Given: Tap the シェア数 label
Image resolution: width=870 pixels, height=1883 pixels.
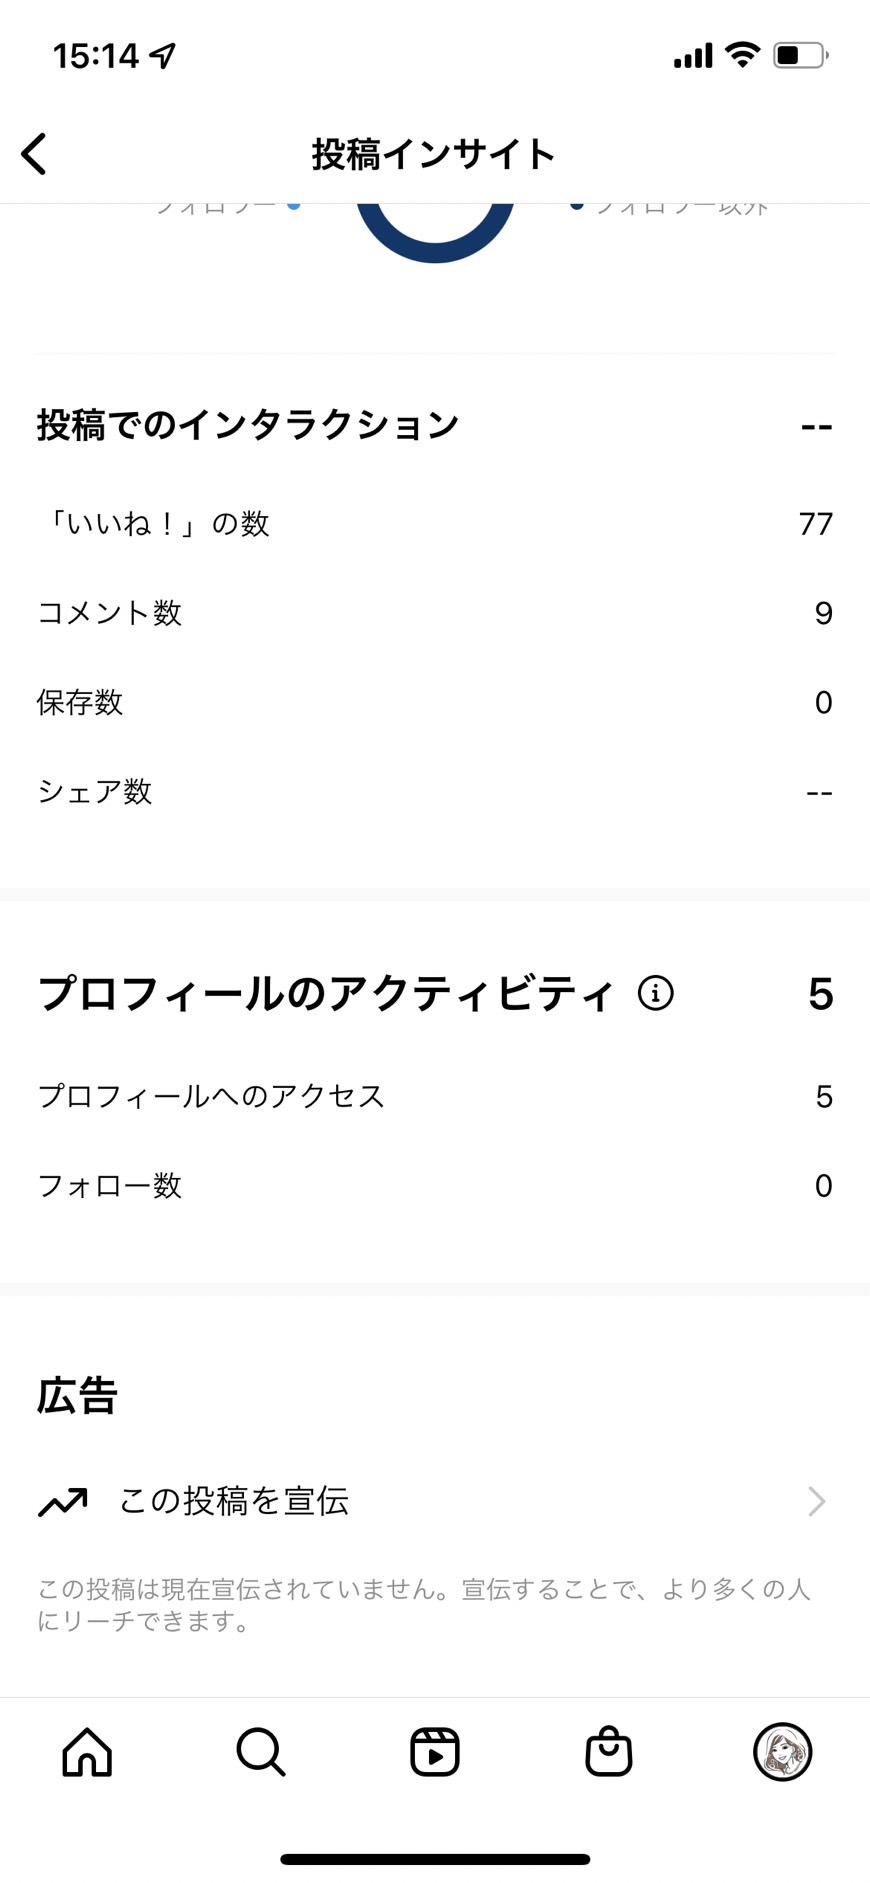Looking at the screenshot, I should [95, 792].
